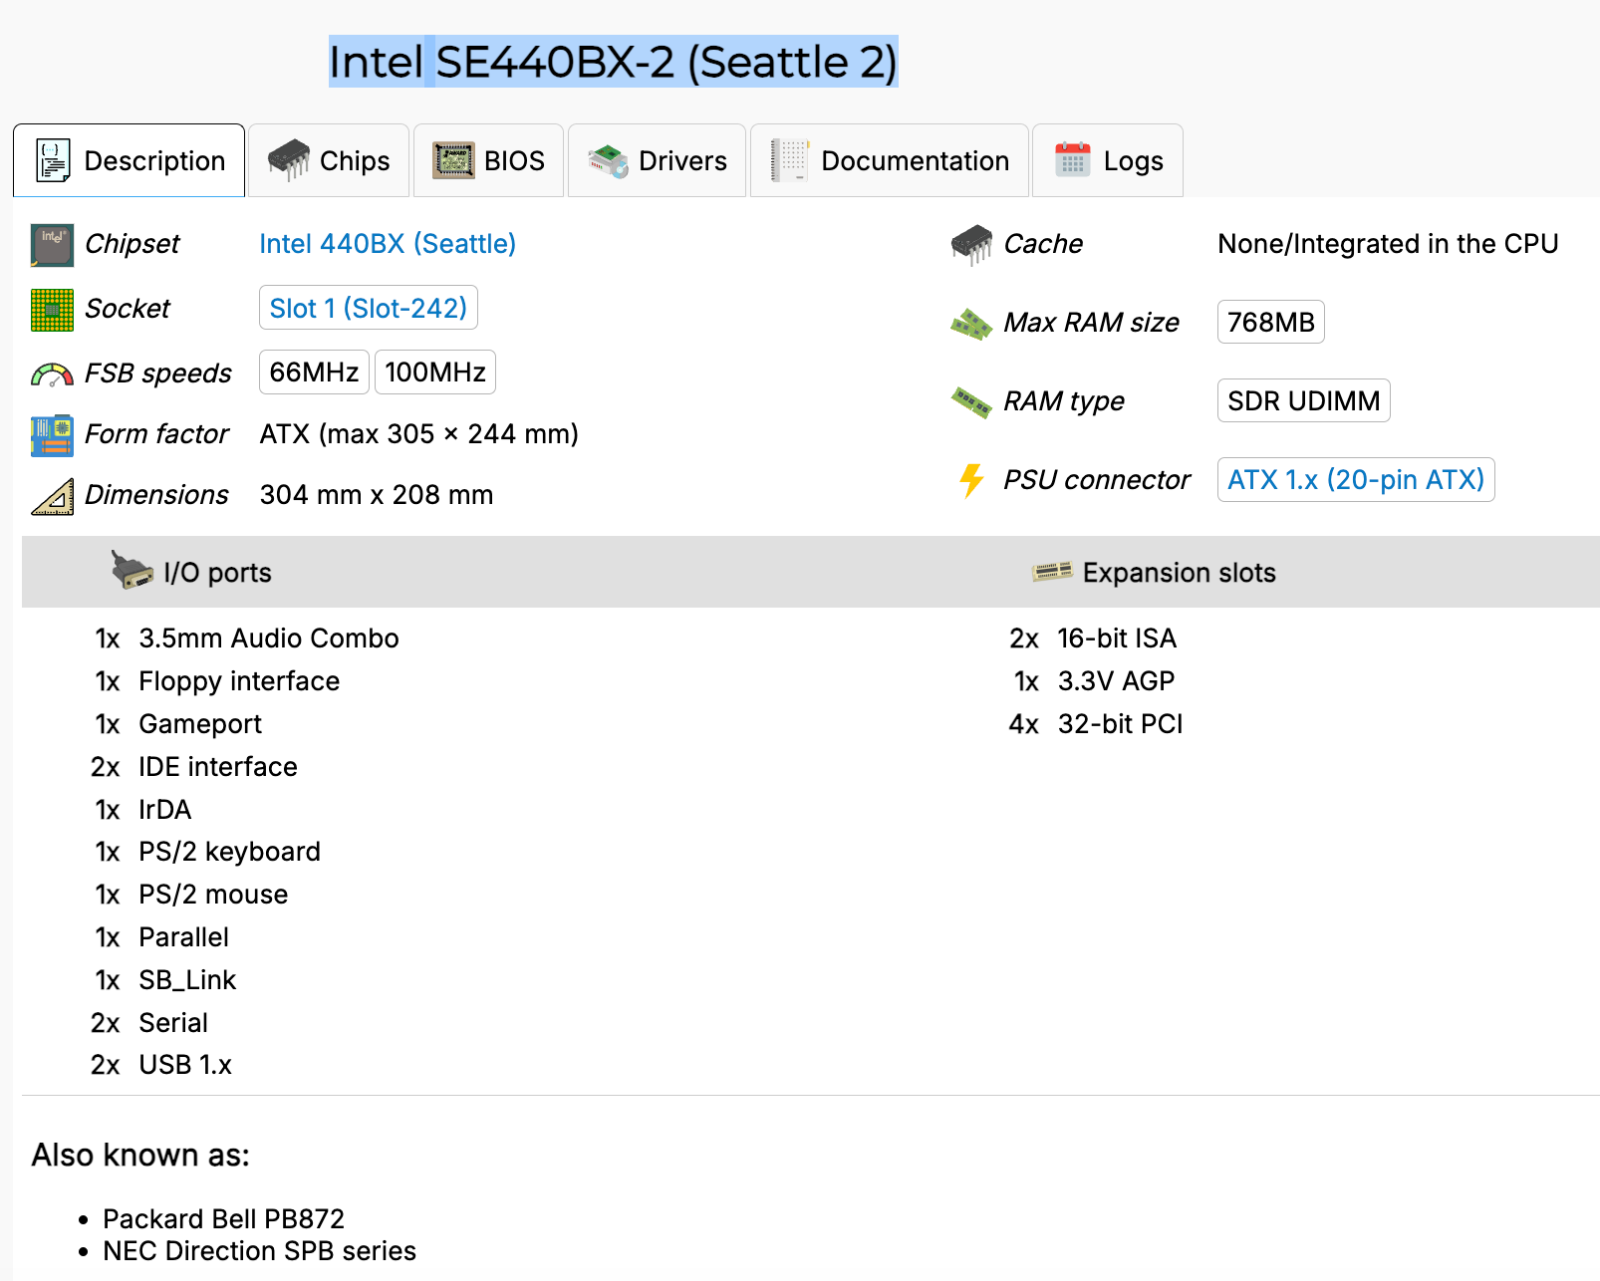Click the NEC Direction SPB series alias
1600x1281 pixels.
click(259, 1251)
